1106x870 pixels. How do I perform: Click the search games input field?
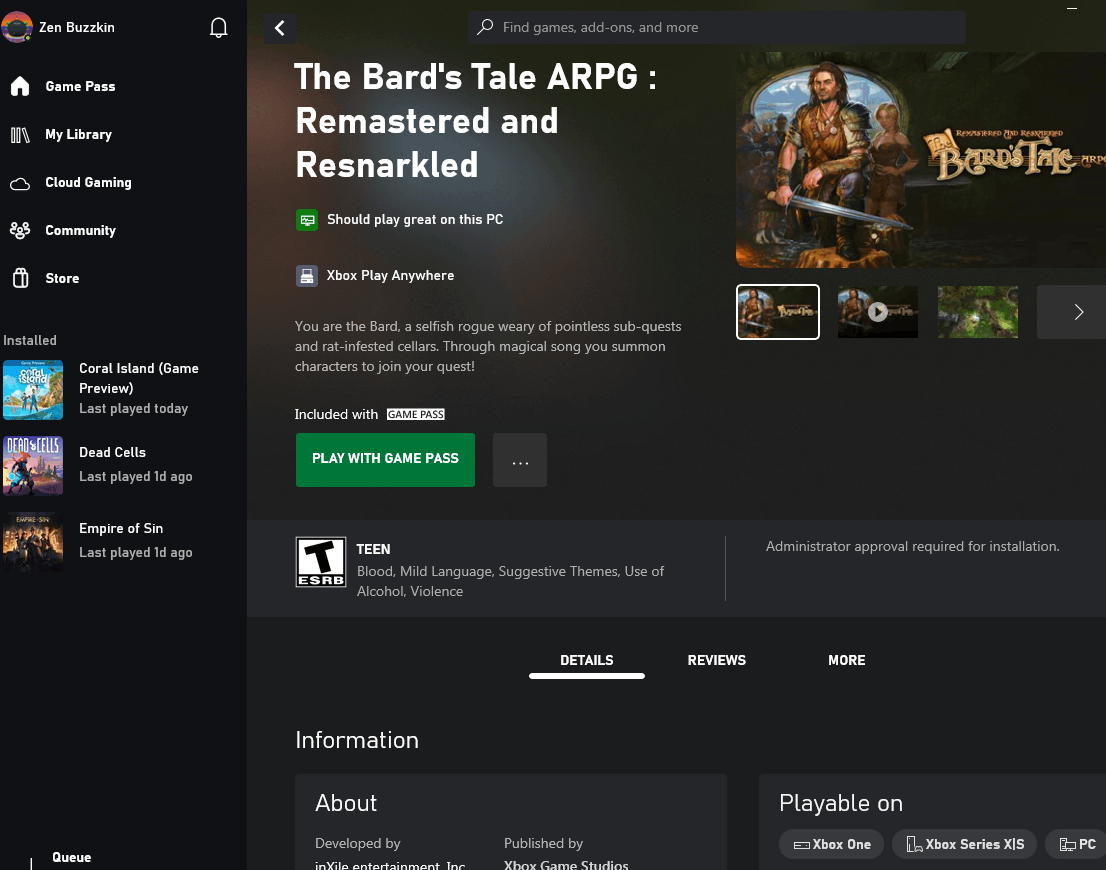717,28
